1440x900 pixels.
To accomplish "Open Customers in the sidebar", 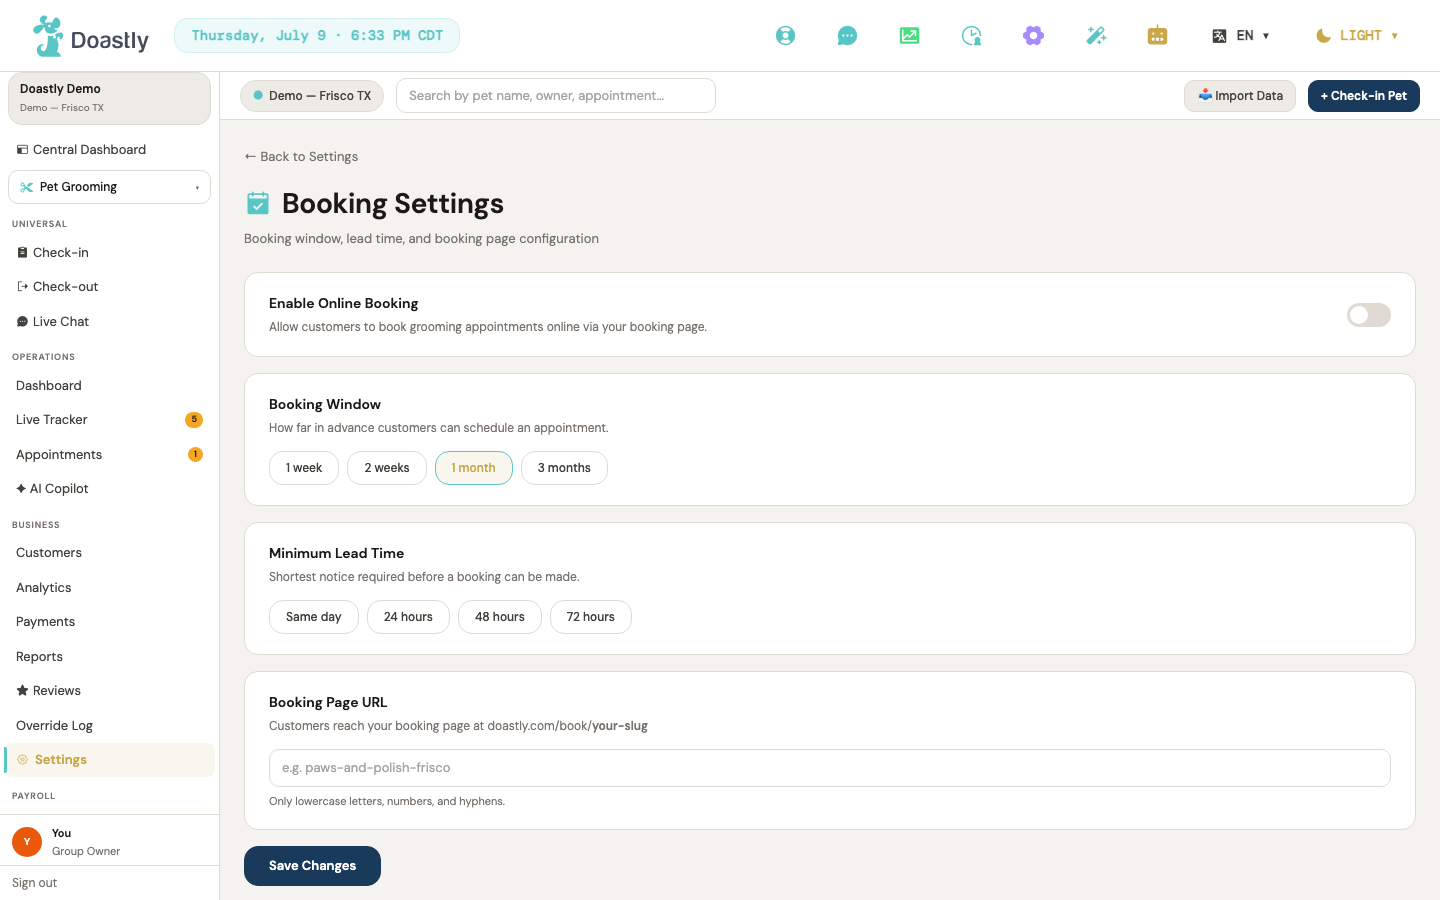I will (x=109, y=553).
